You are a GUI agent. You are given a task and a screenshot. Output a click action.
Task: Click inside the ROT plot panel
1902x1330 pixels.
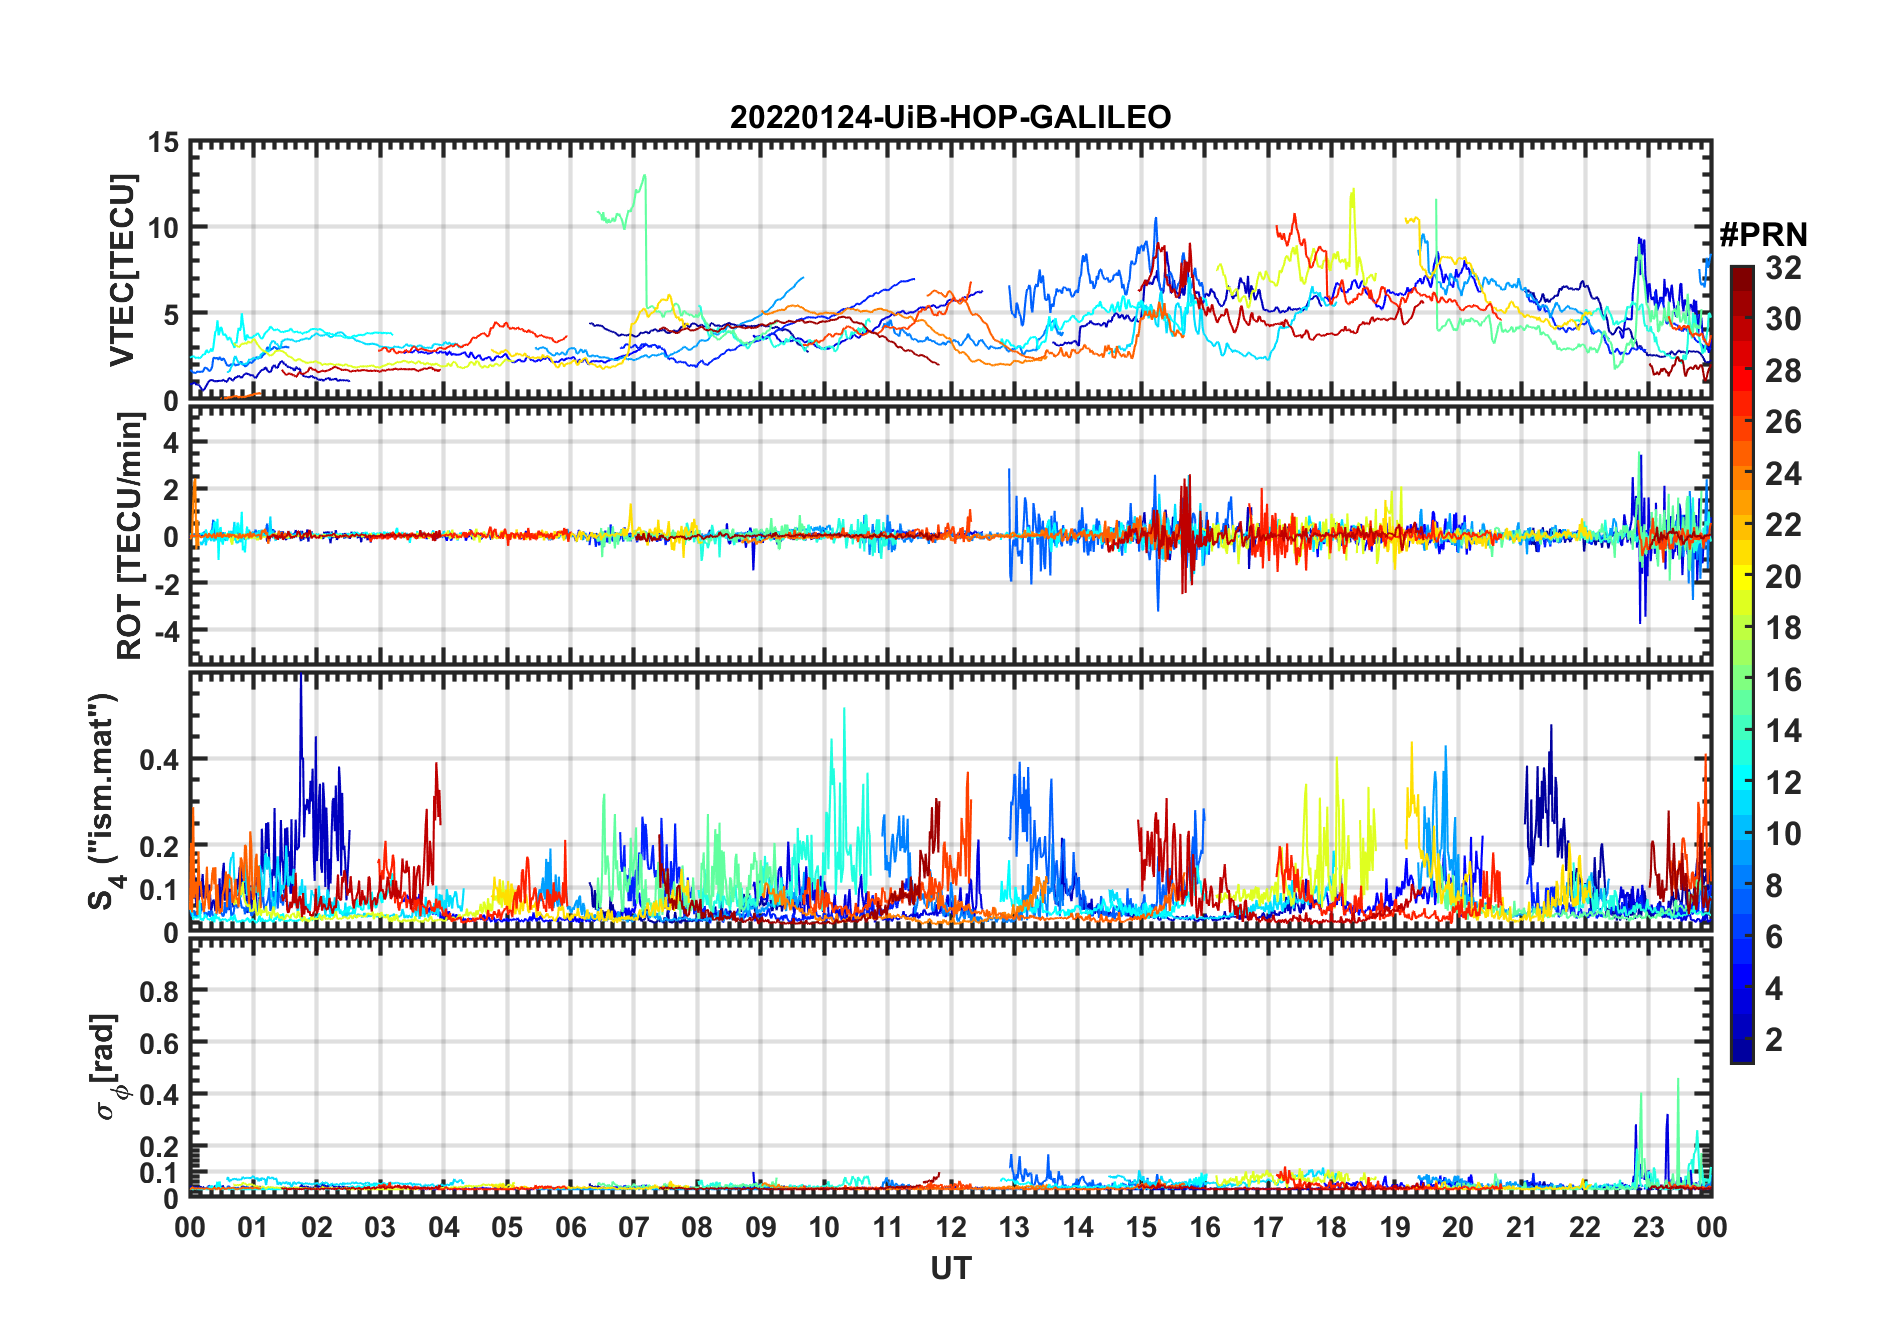click(x=950, y=535)
